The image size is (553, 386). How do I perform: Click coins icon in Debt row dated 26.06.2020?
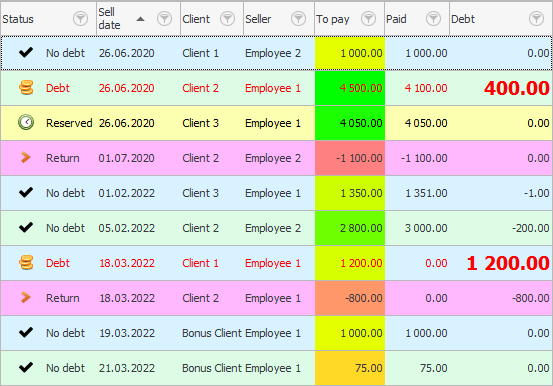[26, 88]
